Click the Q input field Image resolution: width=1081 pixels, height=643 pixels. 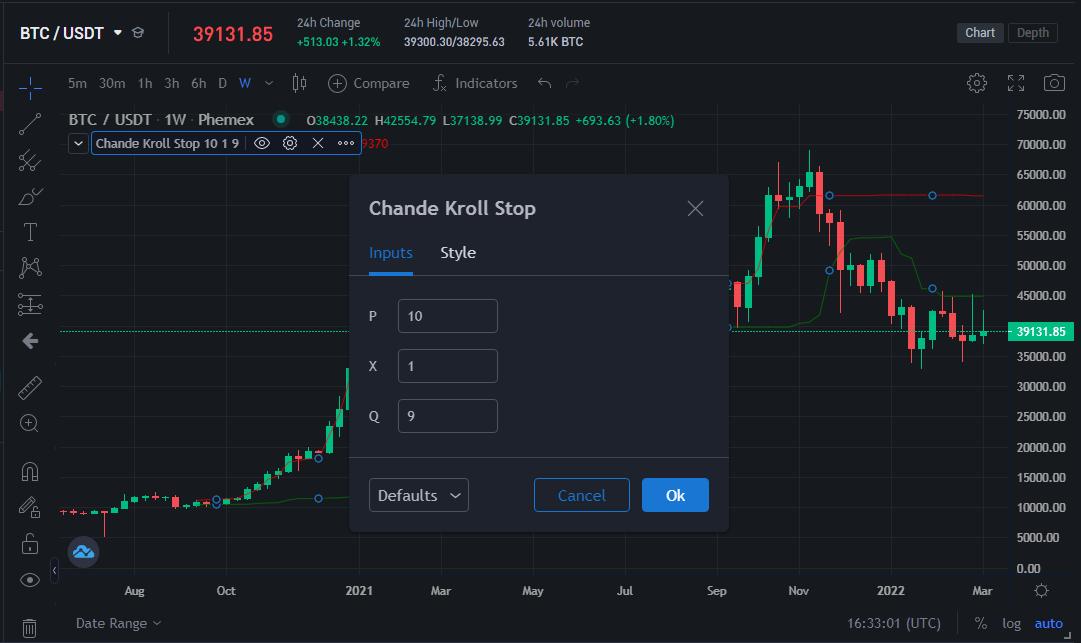[447, 415]
